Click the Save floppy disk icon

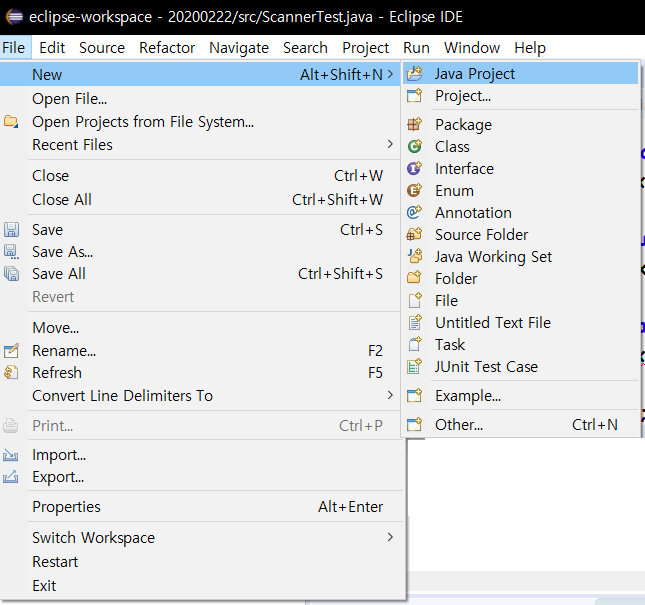click(x=11, y=229)
